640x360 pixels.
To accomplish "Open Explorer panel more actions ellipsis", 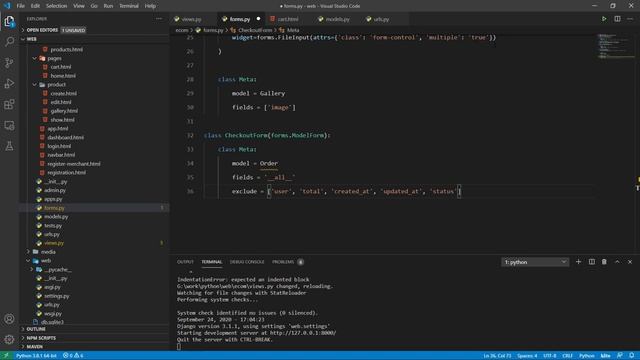I will tap(159, 19).
